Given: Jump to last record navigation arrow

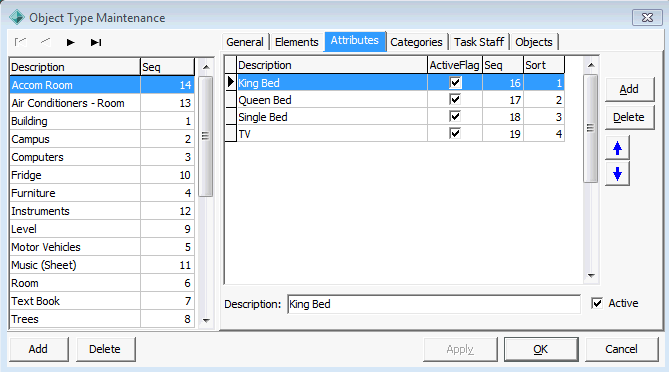Looking at the screenshot, I should tap(96, 42).
